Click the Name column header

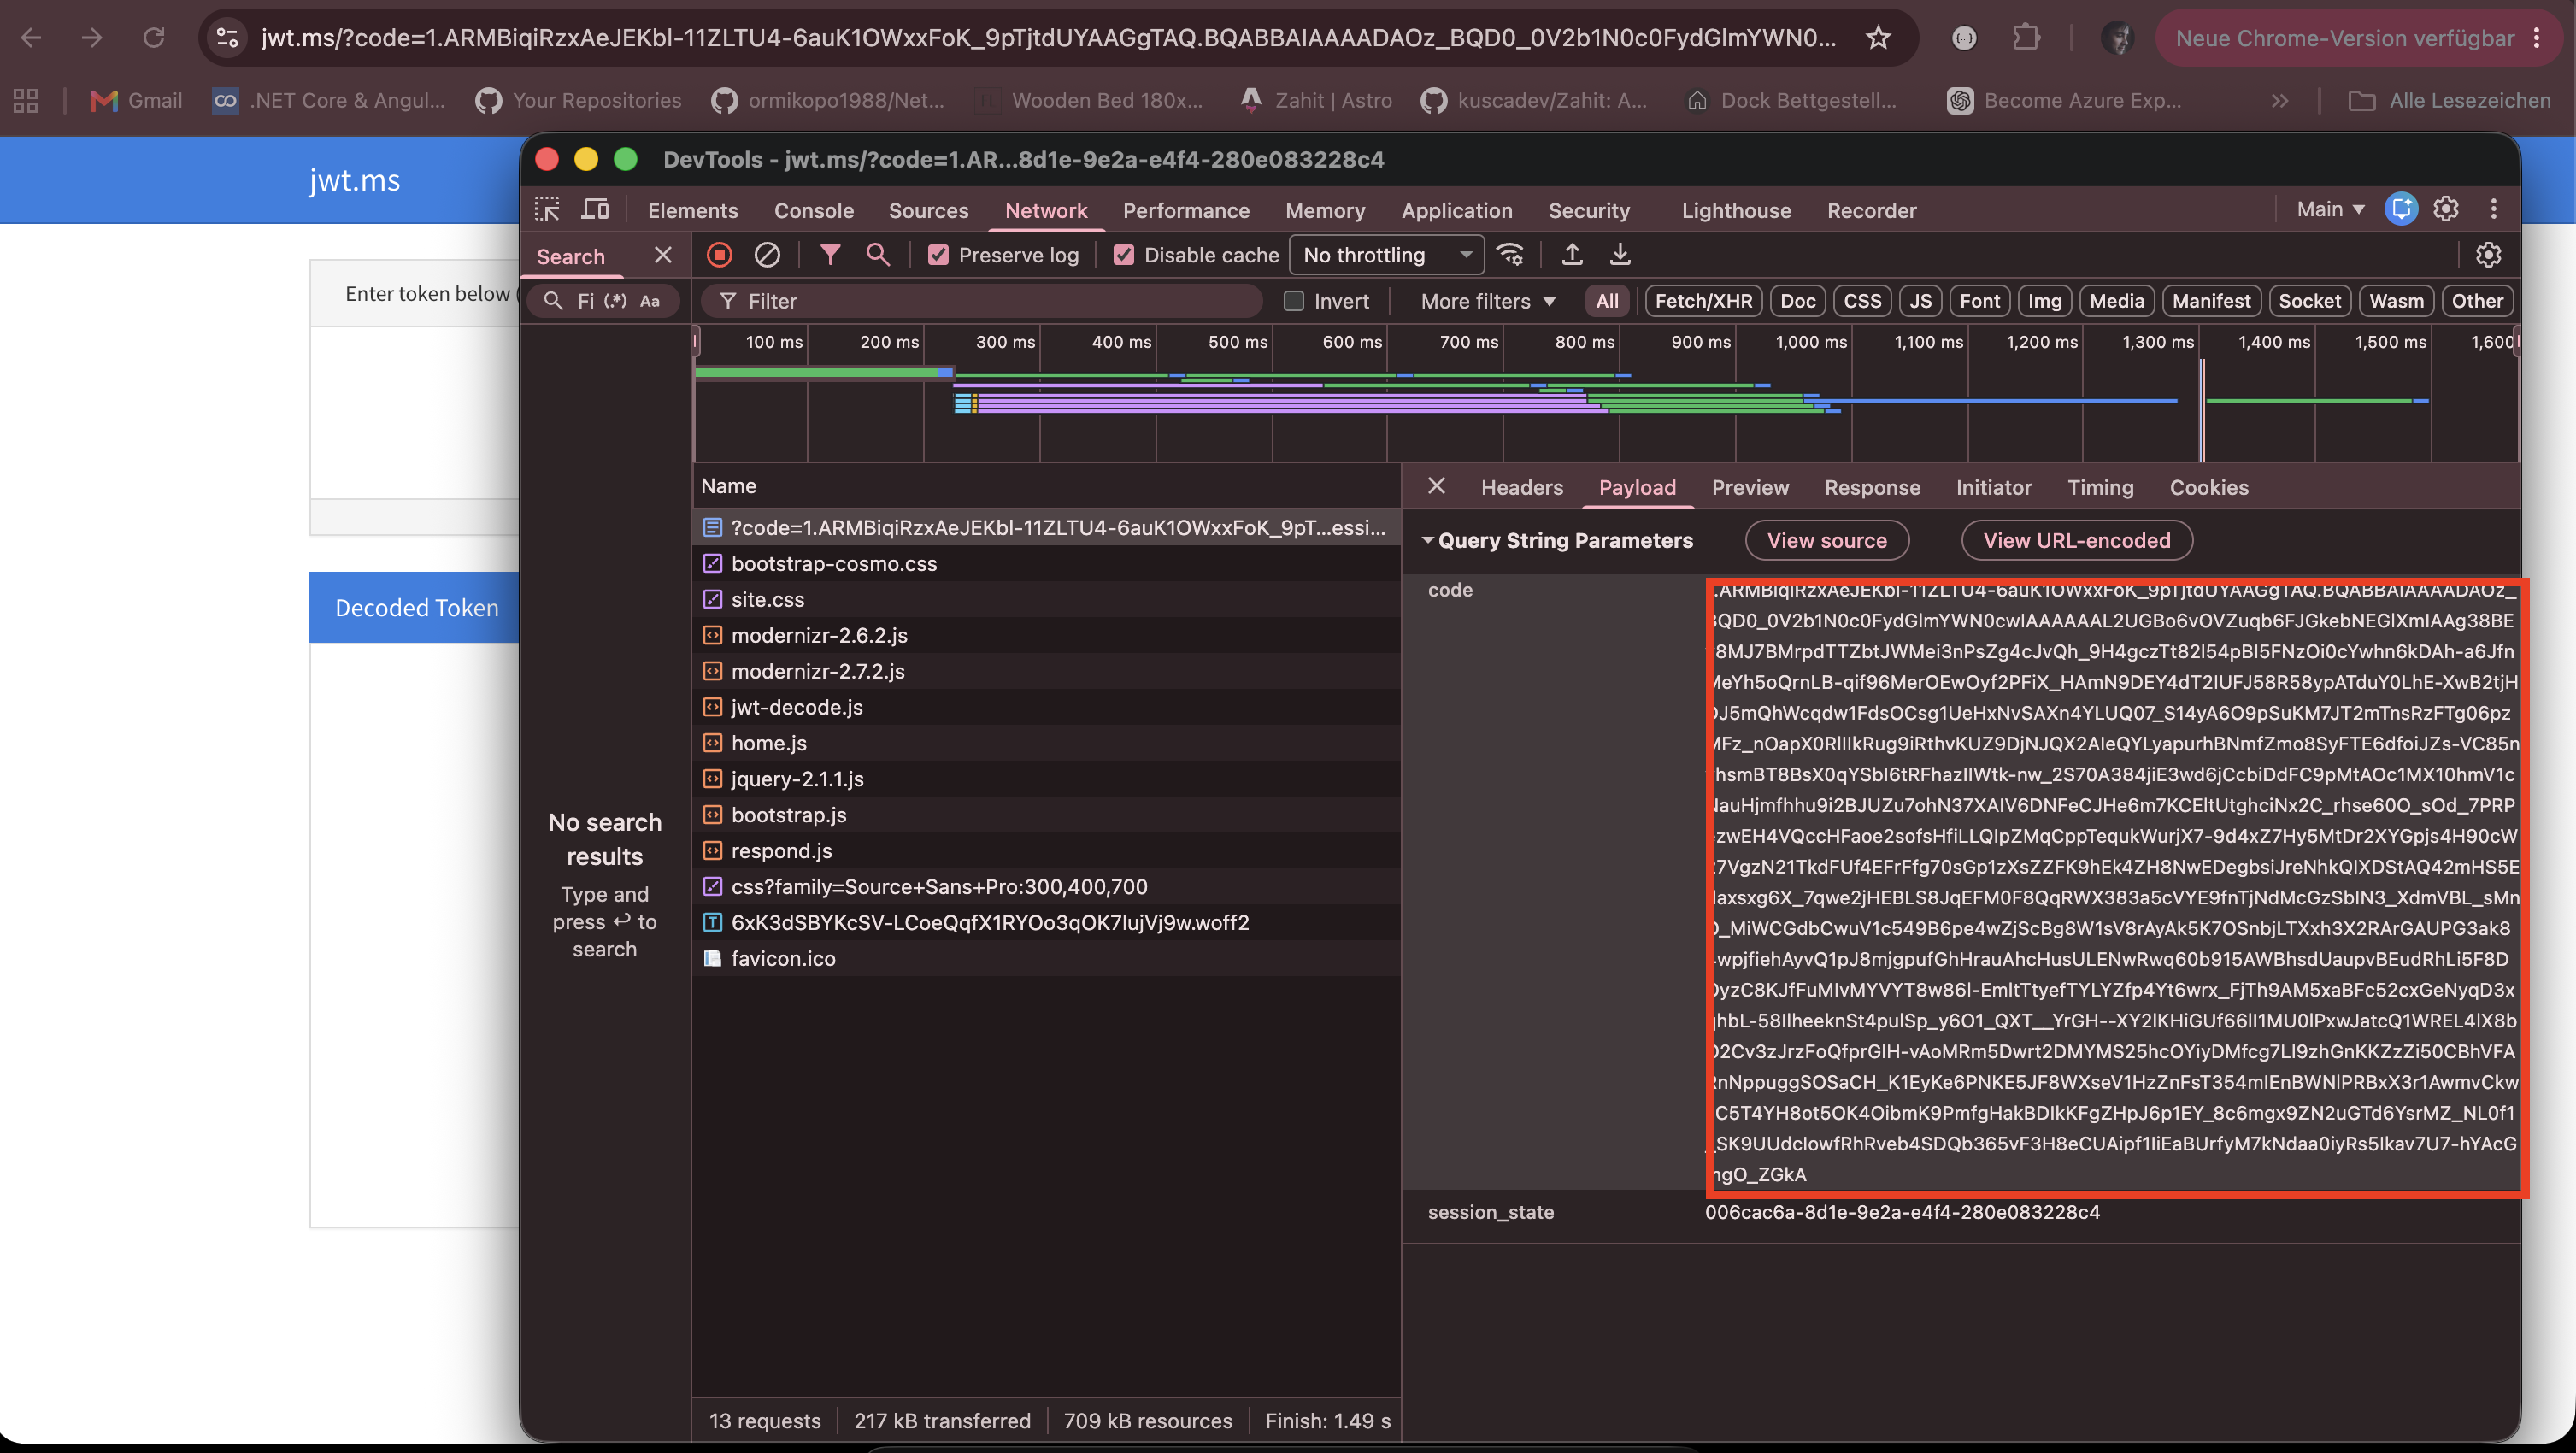click(x=1045, y=486)
